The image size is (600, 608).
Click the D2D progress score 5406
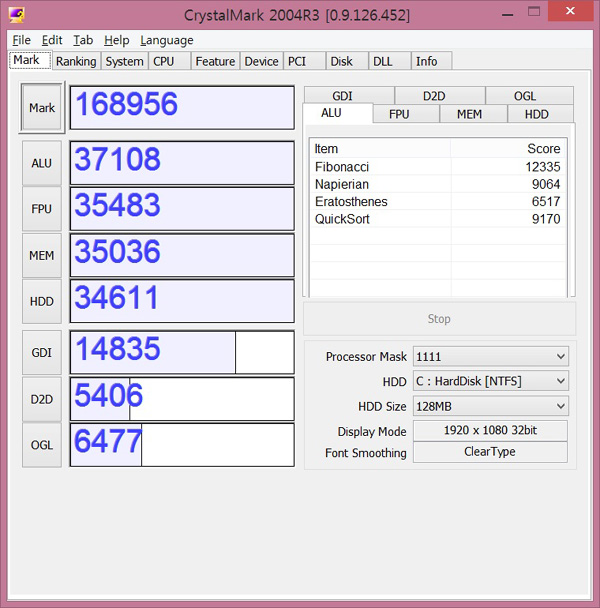(182, 399)
